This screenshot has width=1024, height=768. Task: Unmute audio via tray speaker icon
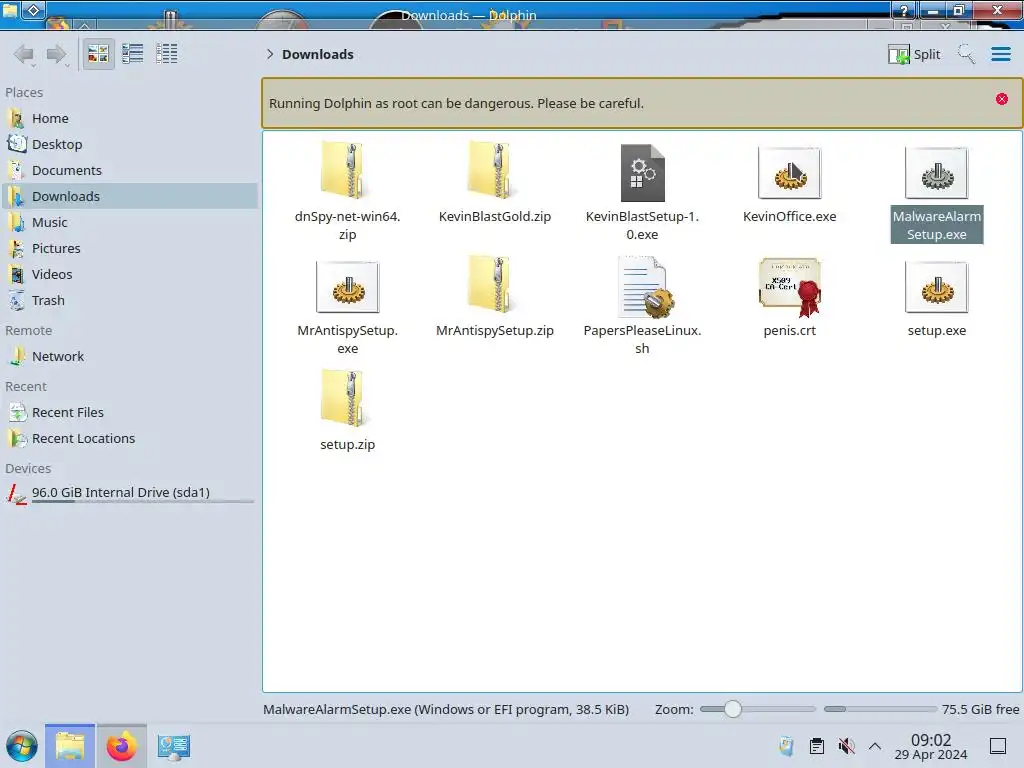click(x=846, y=746)
